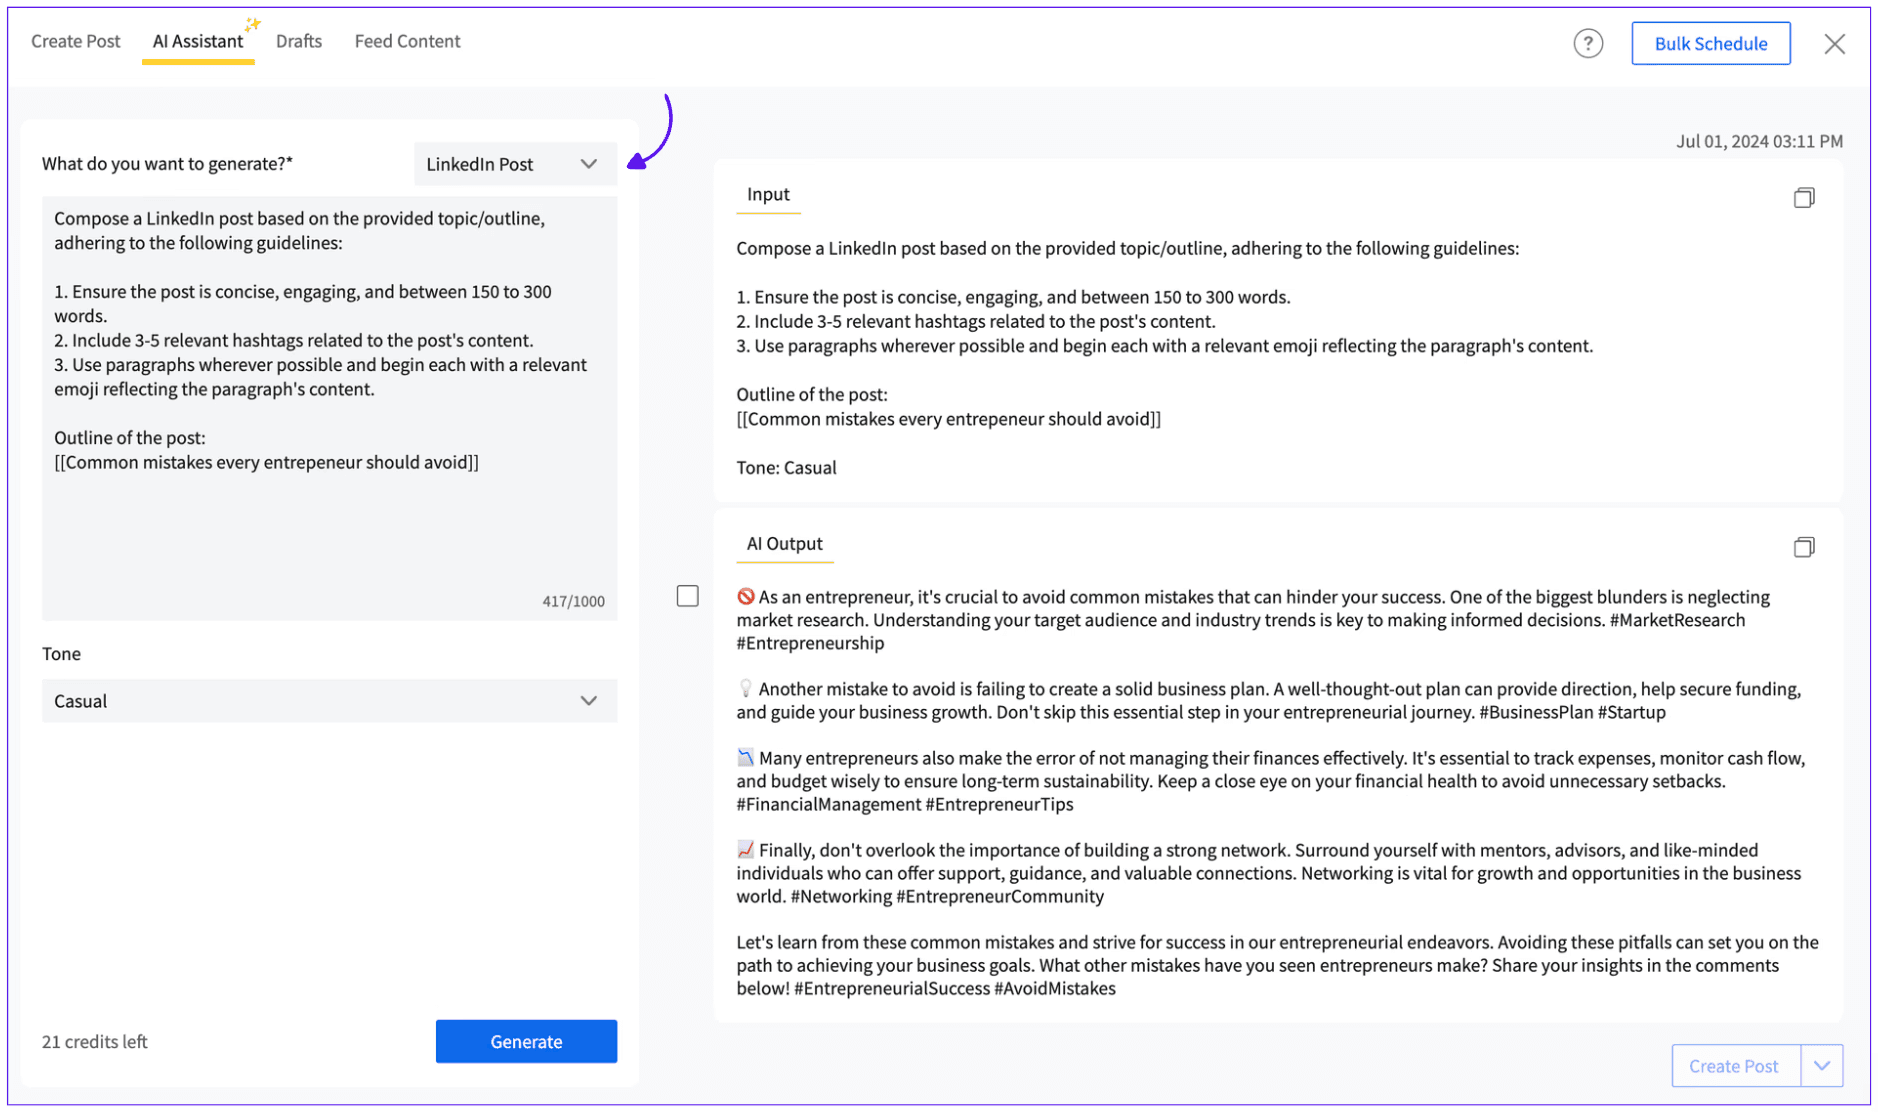Select the AI Assistant tab
The image size is (1878, 1112).
point(198,41)
